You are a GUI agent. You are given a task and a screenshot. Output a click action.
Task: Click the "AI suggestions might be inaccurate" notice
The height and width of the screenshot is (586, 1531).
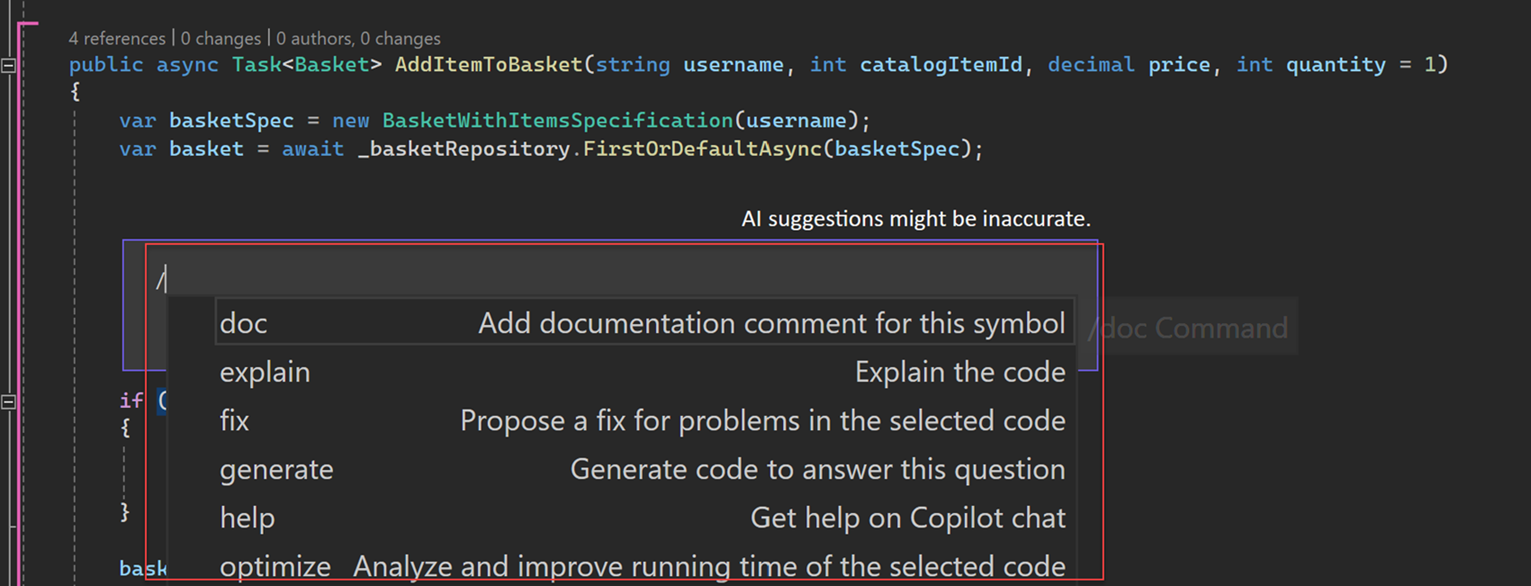point(915,218)
